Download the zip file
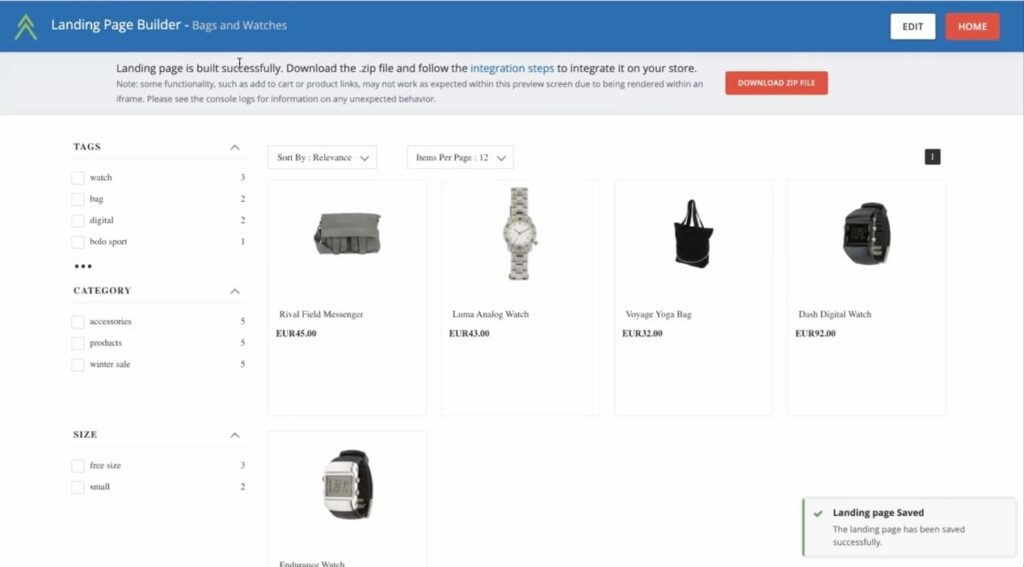 tap(776, 83)
